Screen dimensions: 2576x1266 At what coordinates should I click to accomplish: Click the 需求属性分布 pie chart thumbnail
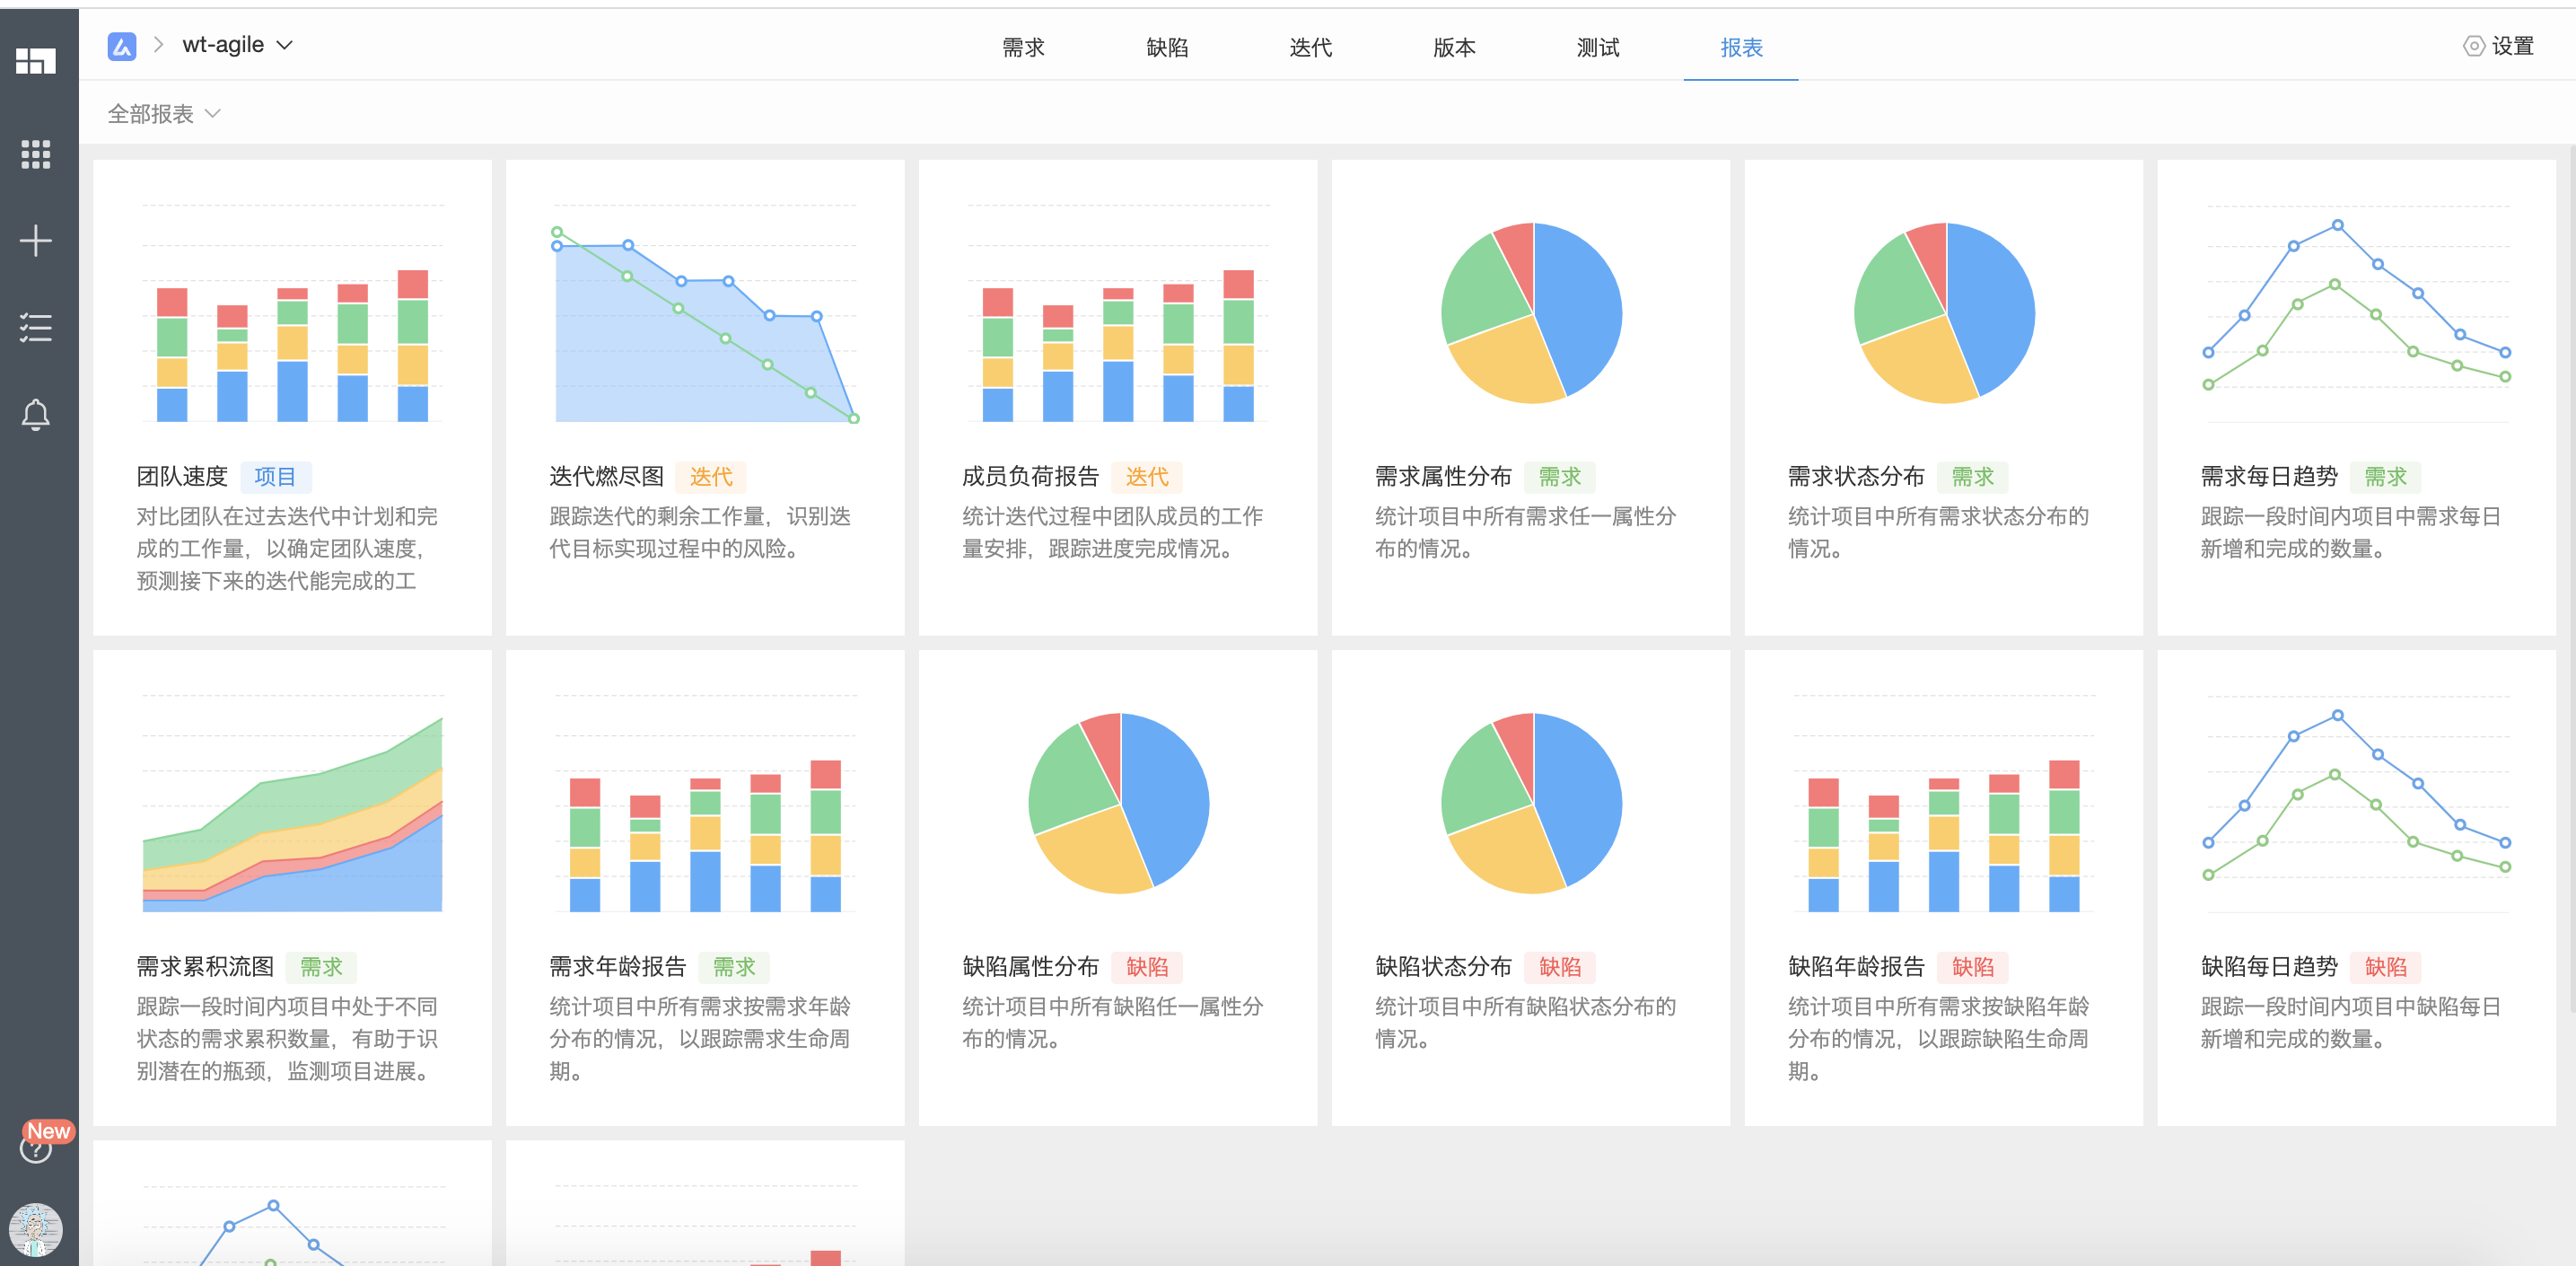pos(1532,313)
